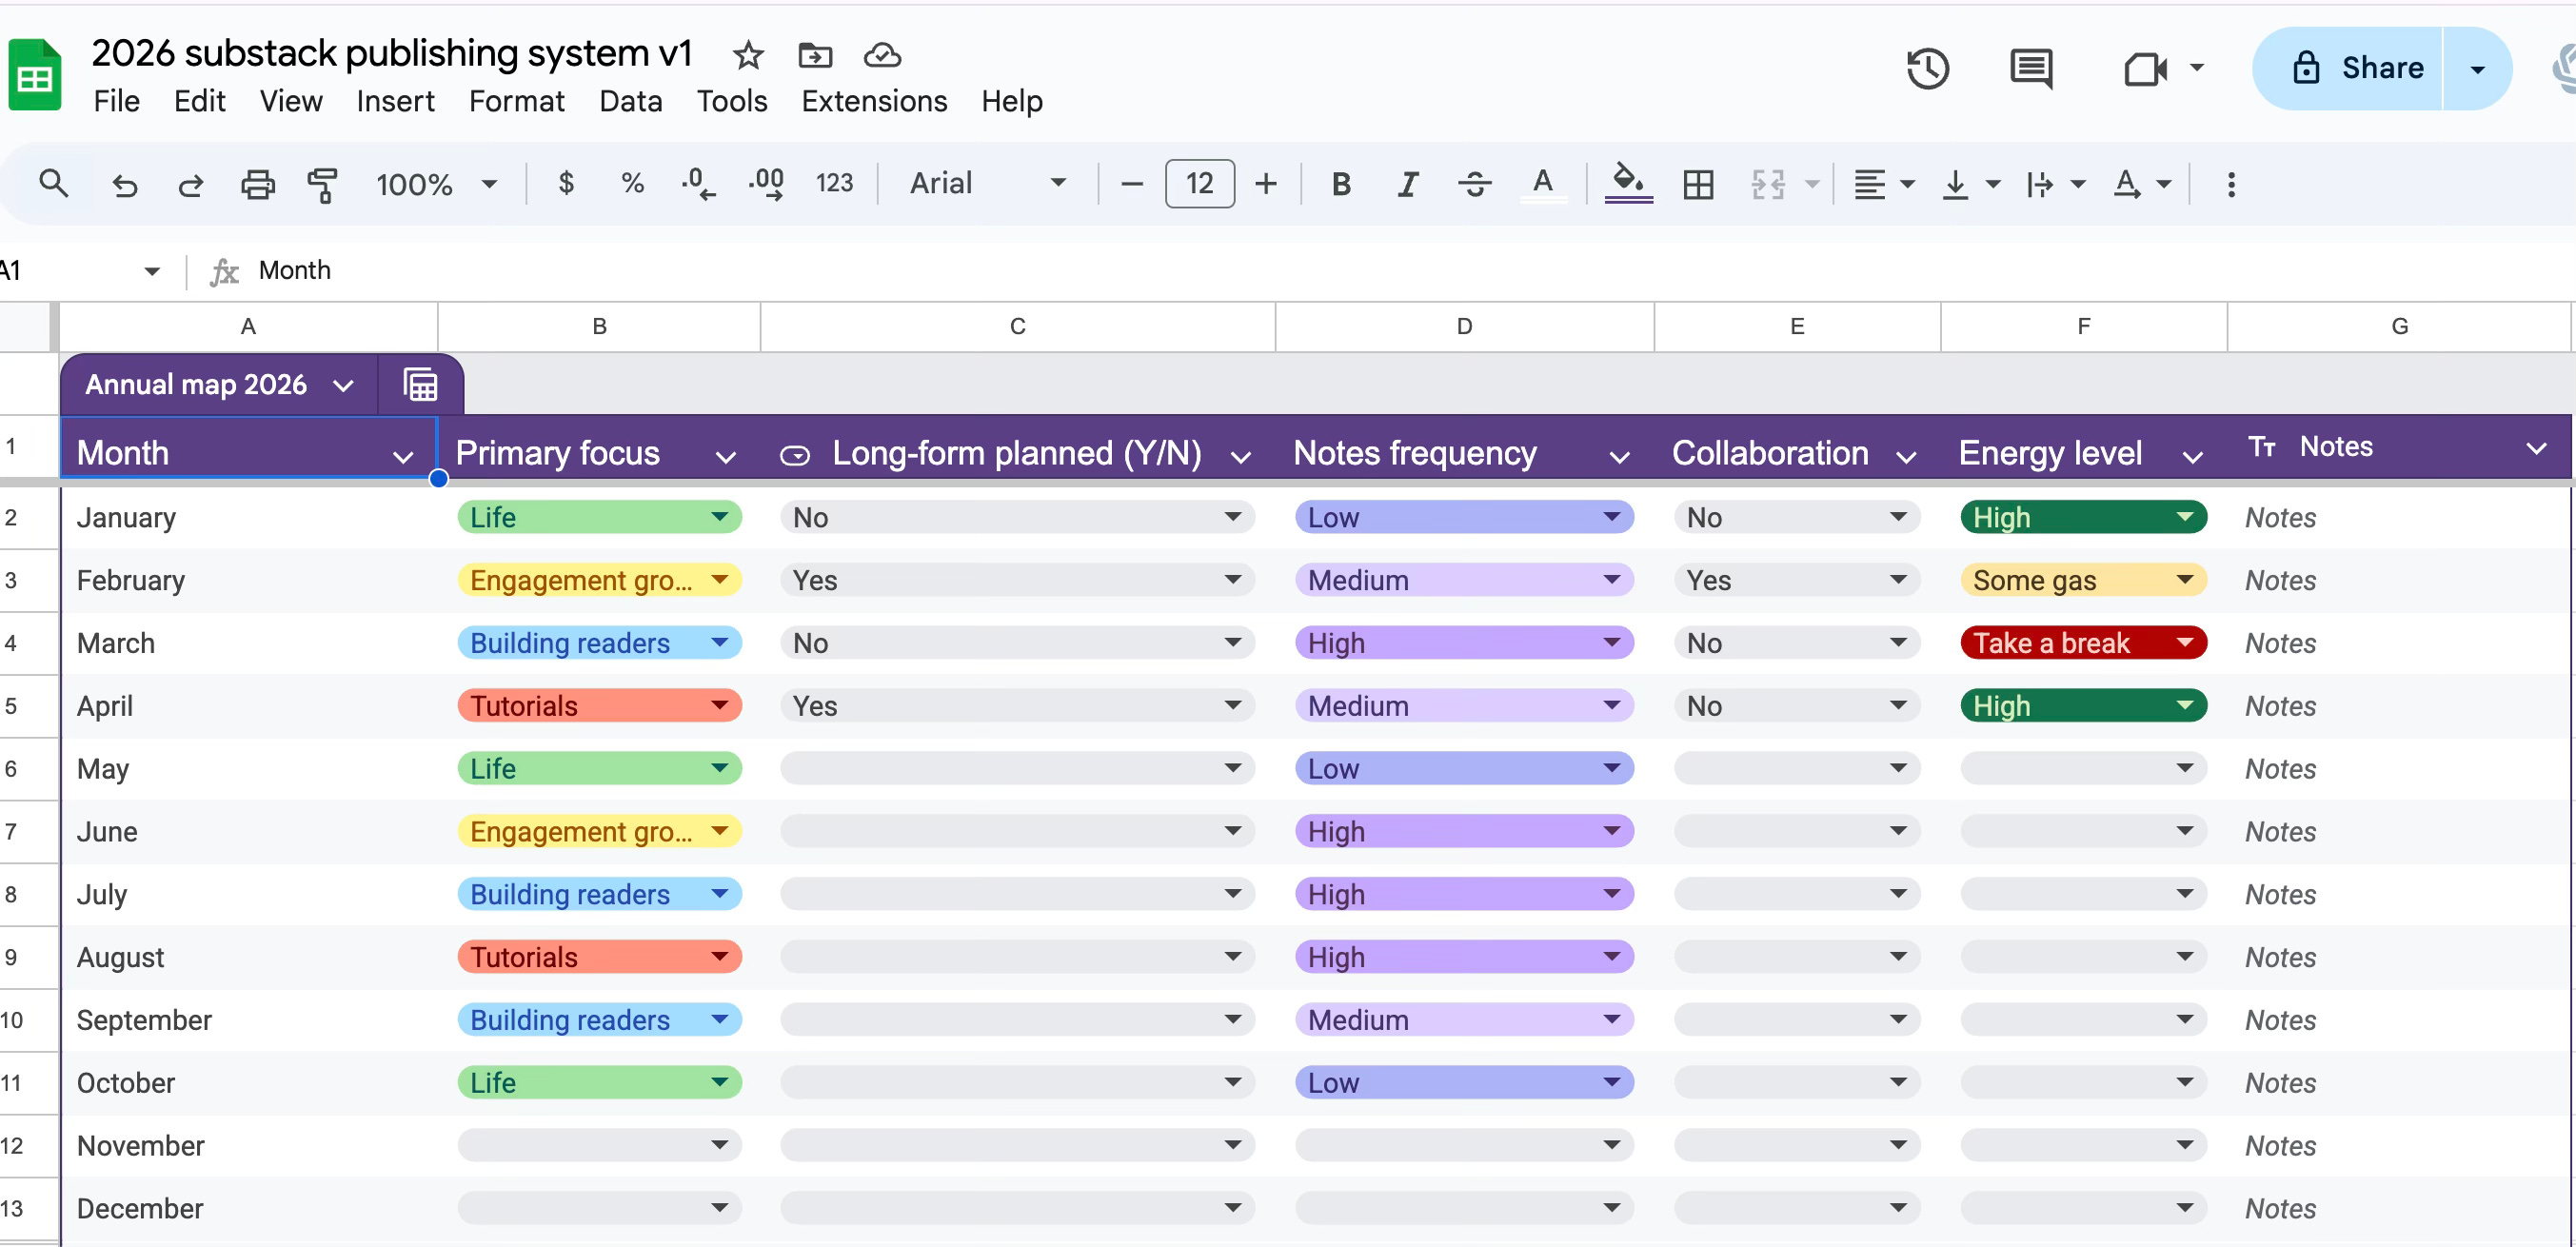The image size is (2576, 1247).
Task: Open the Data menu
Action: point(630,101)
